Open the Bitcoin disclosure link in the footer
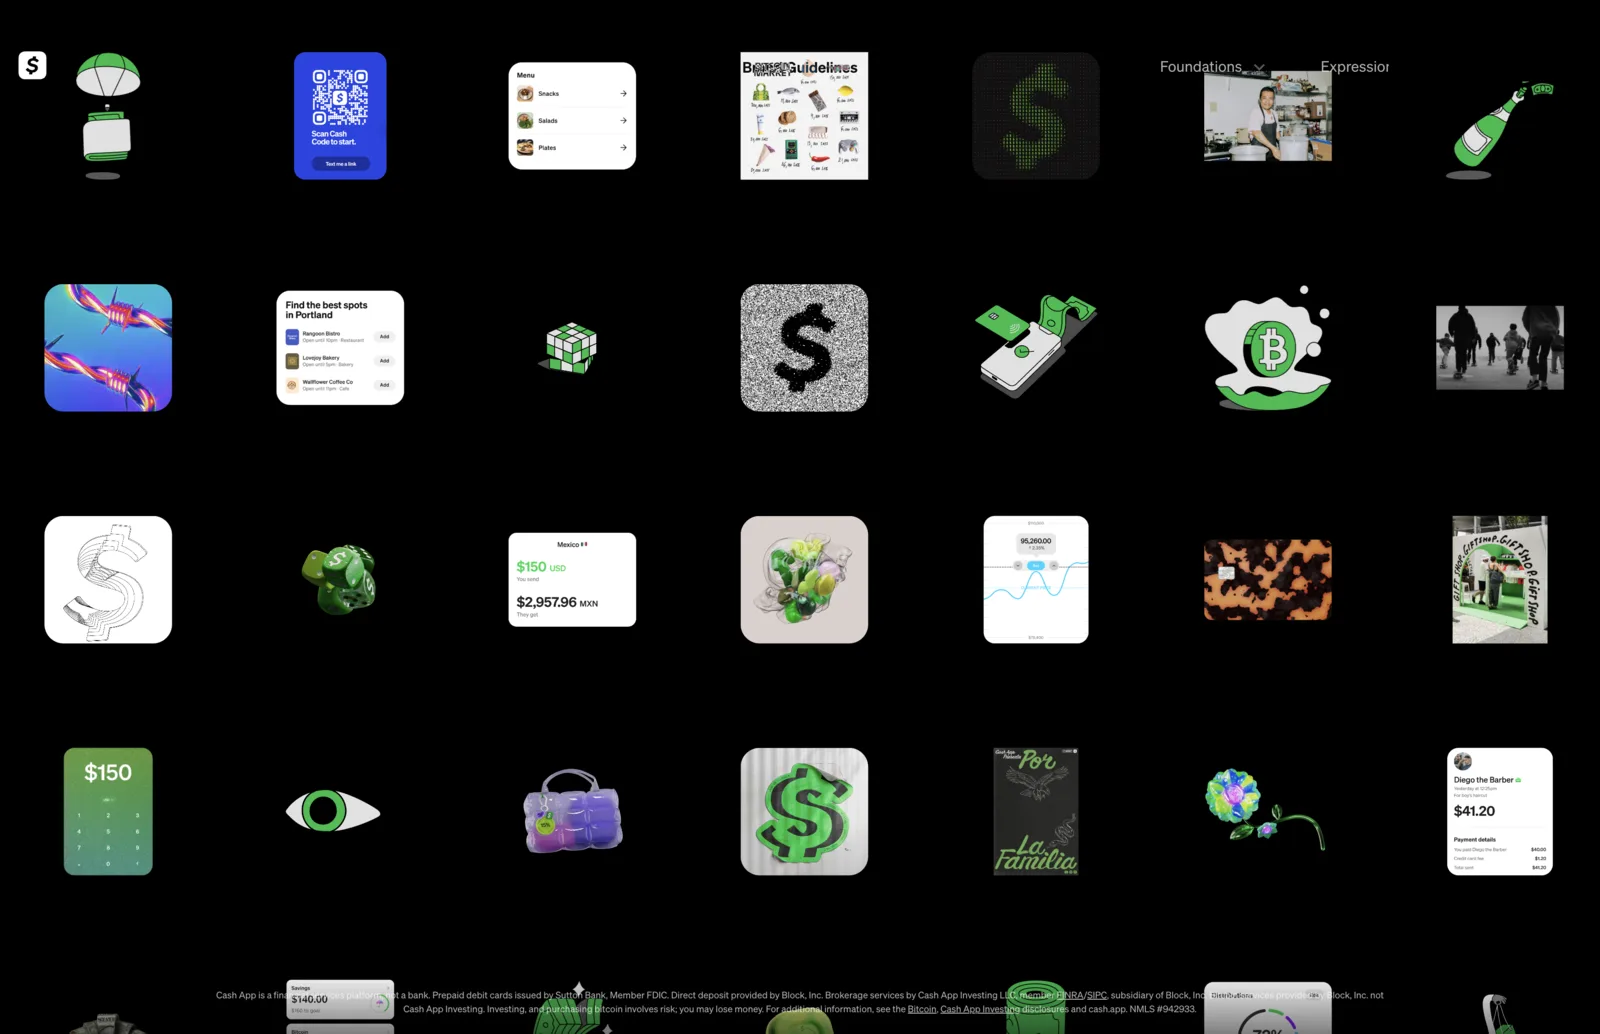 click(922, 1010)
